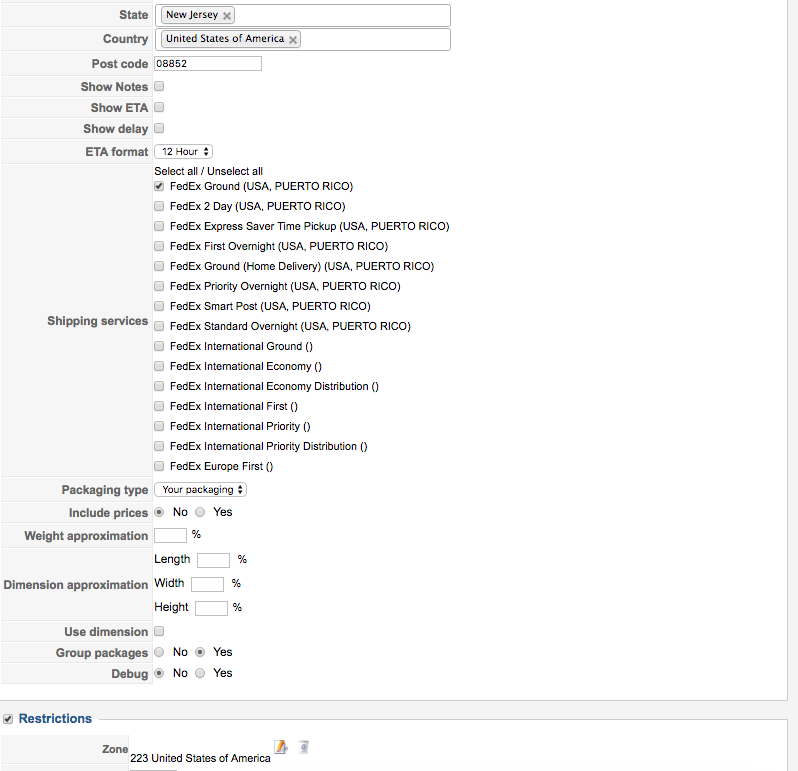Screen dimensions: 798x771
Task: Tick the Show ETA checkbox
Action: click(x=159, y=108)
